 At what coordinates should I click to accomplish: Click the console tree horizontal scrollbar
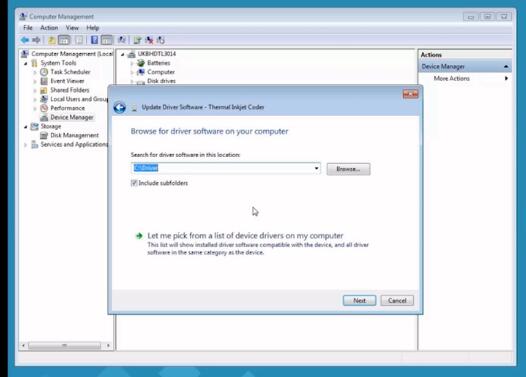coord(64,345)
